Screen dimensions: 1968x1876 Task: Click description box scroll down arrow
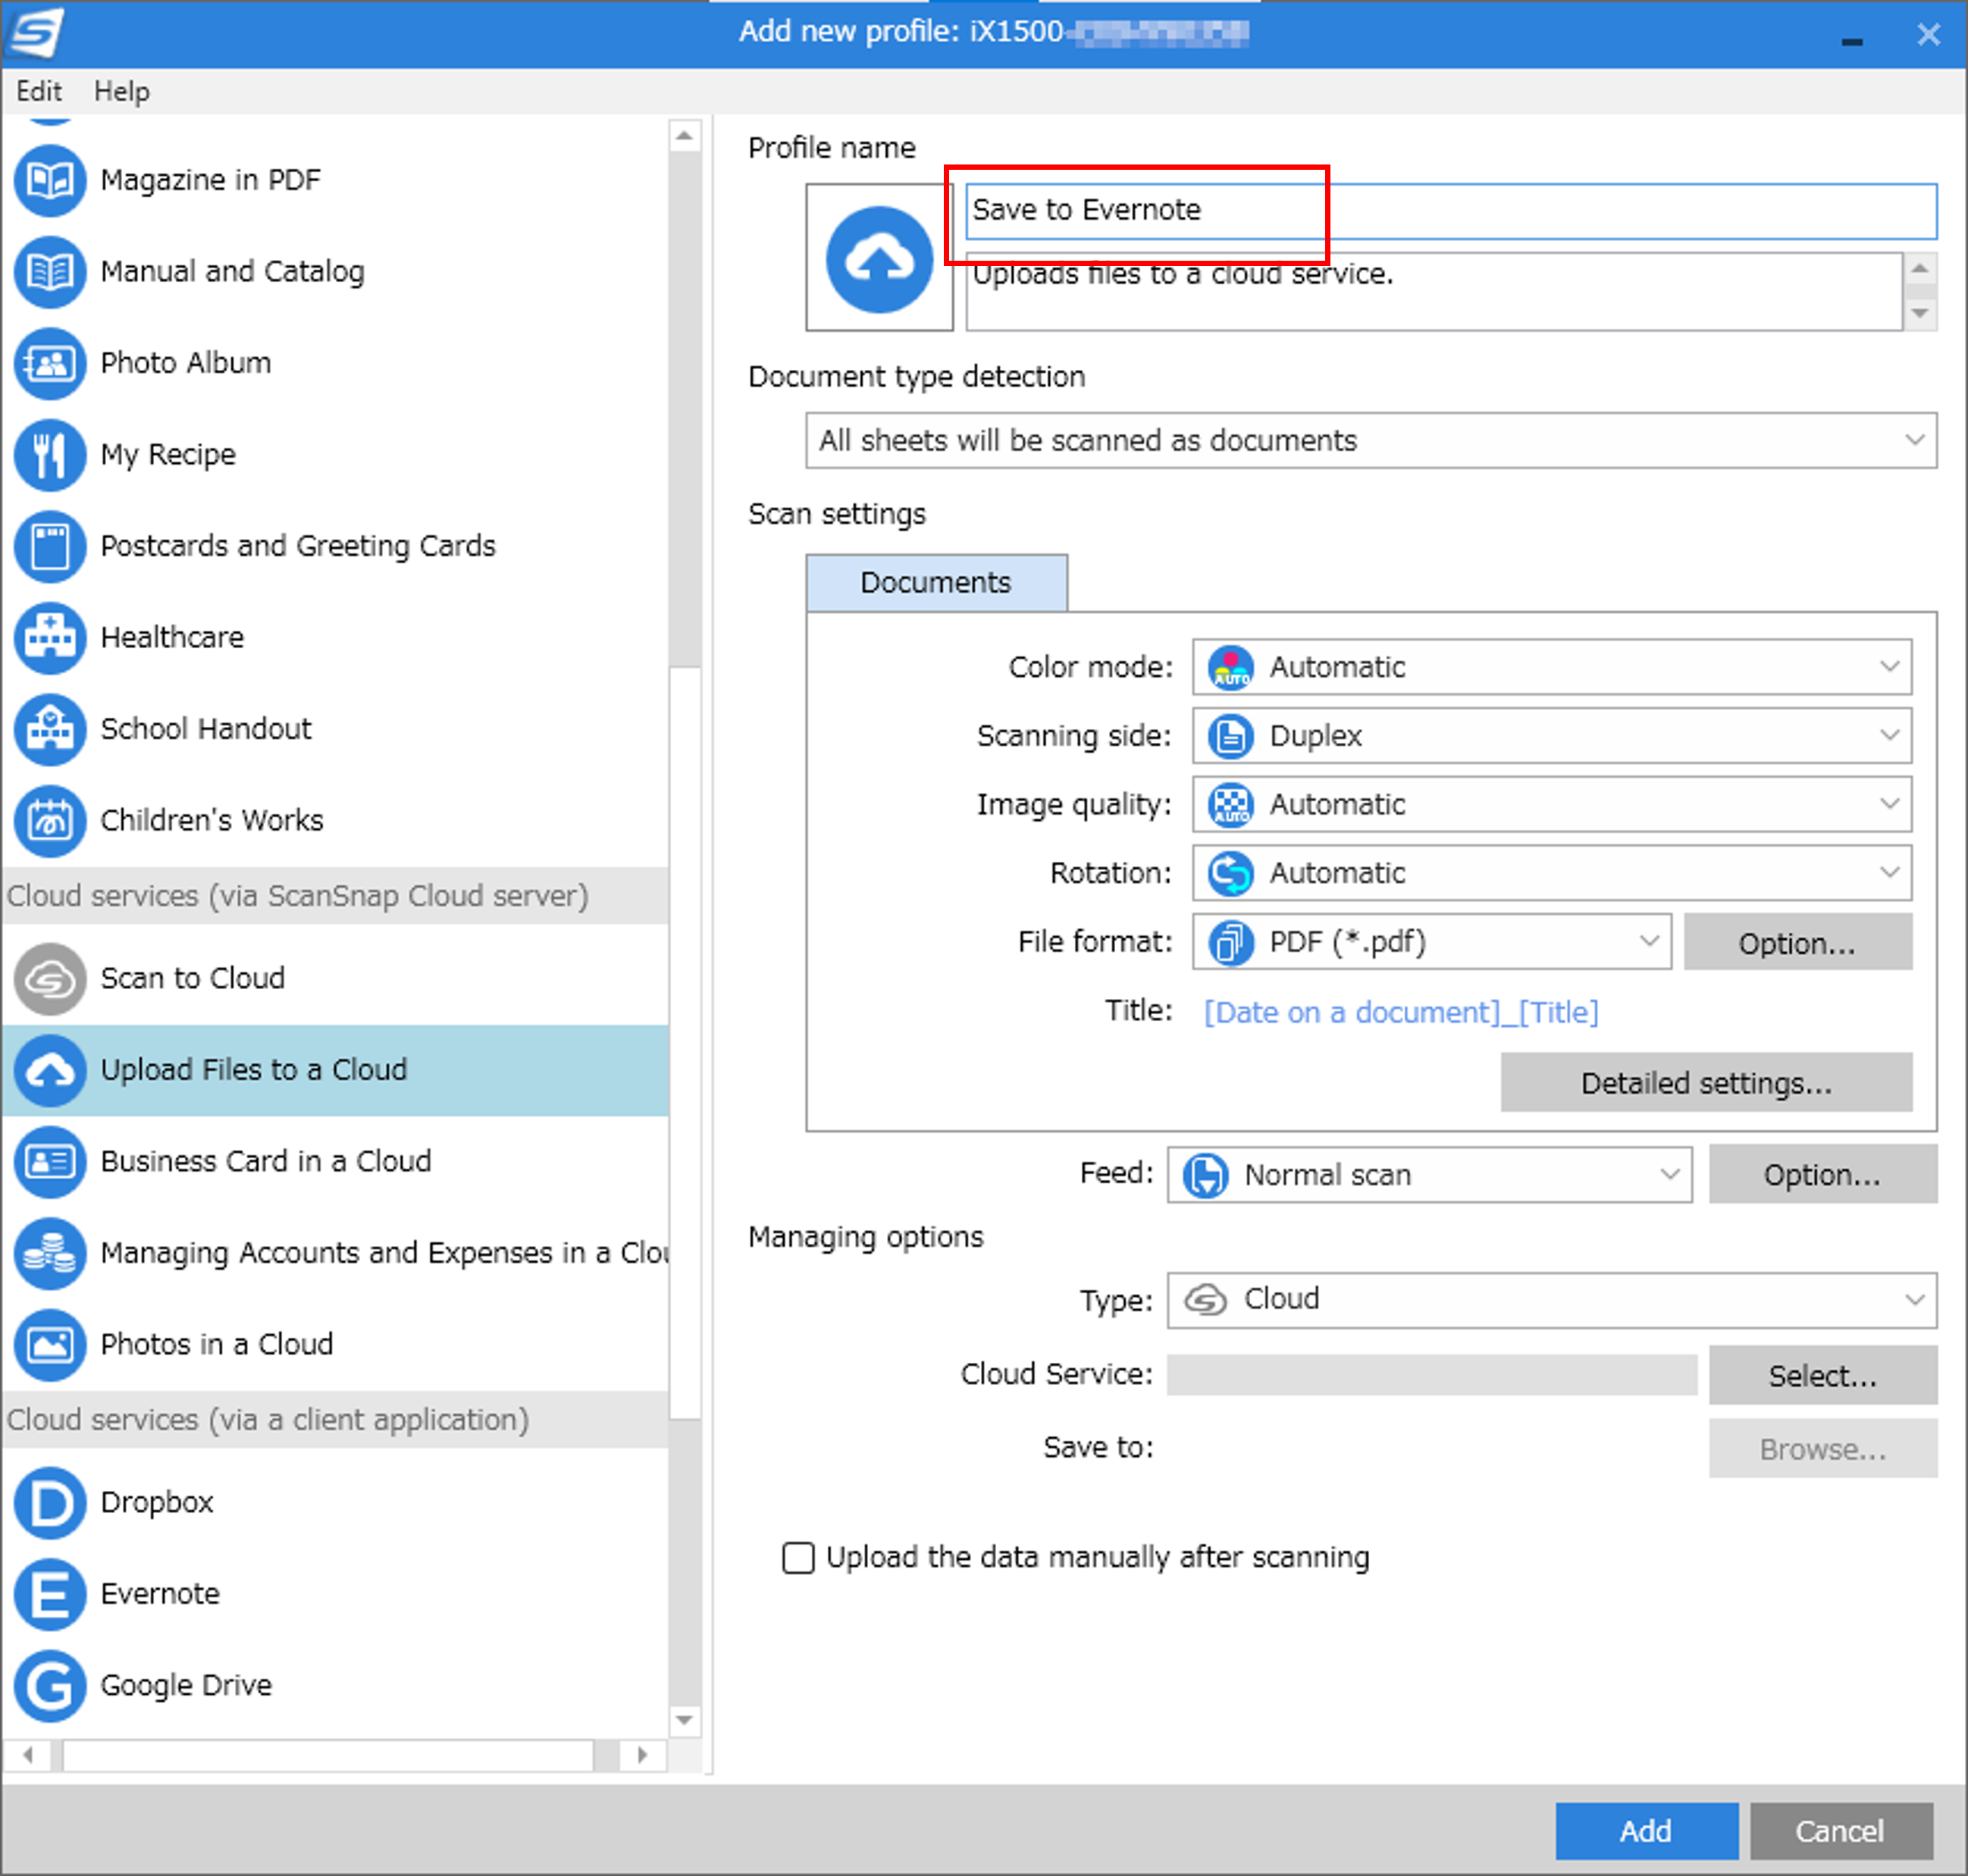[x=1920, y=313]
